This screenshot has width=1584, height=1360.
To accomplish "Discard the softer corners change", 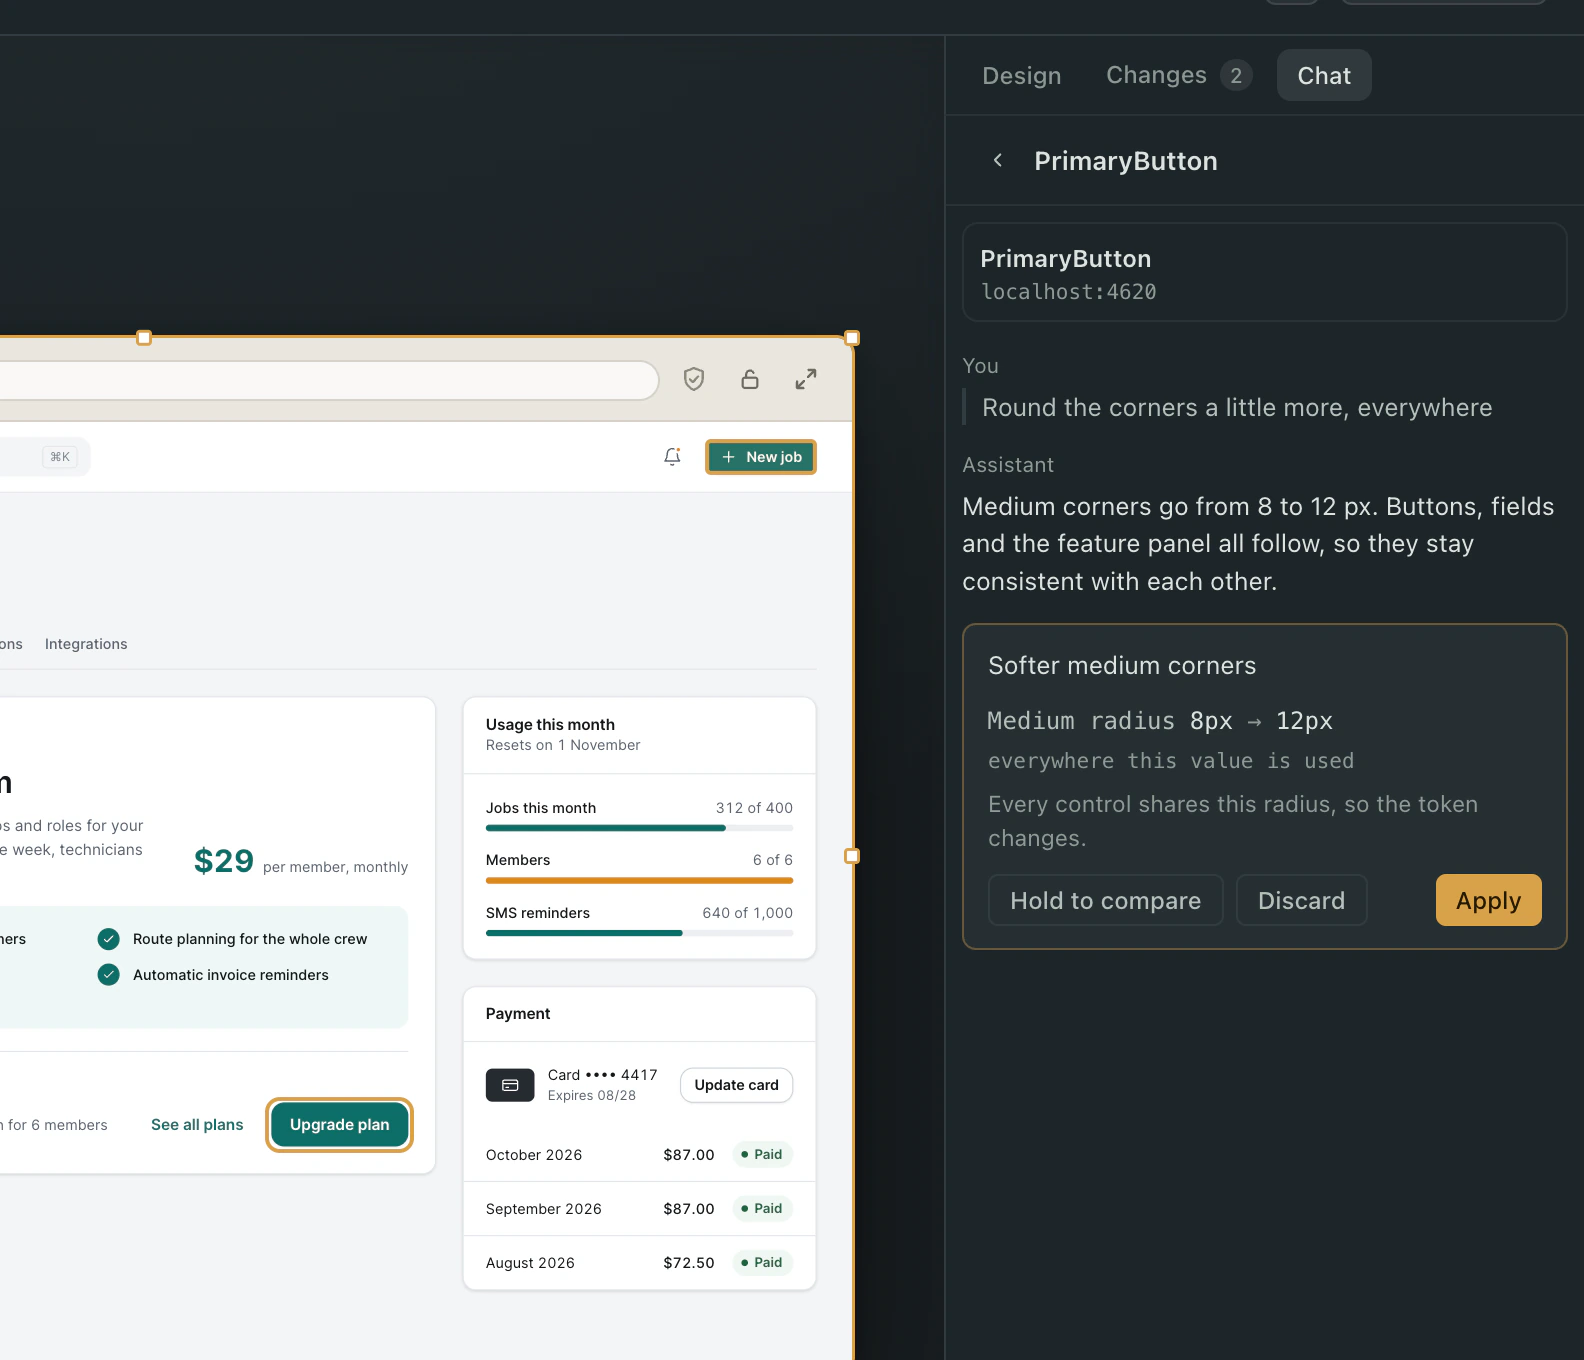I will 1302,900.
